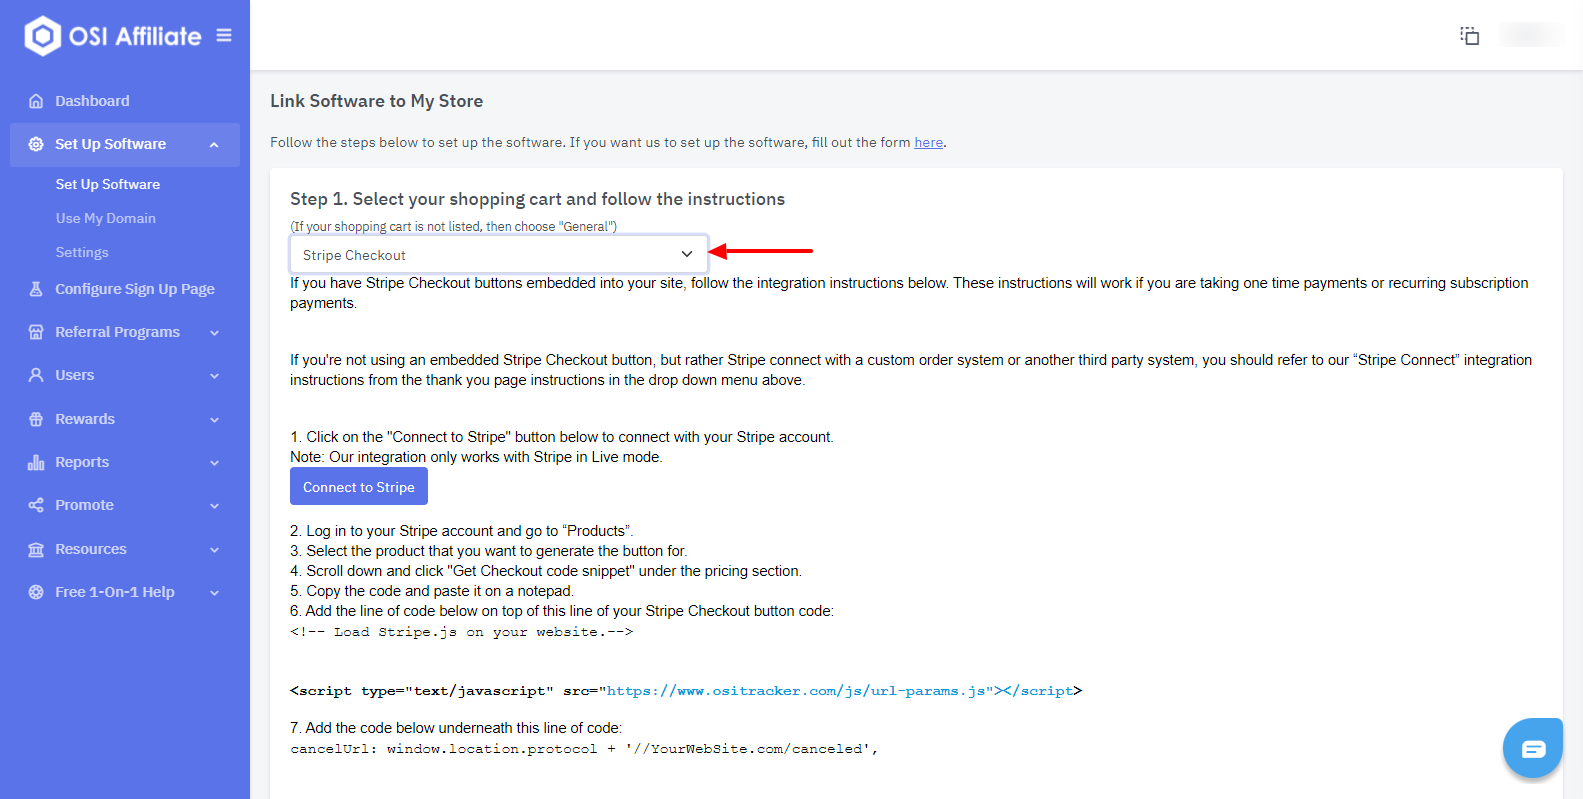Collapse the Set Up Software menu chevron
Screen dimensions: 1583x799
[x=214, y=145]
